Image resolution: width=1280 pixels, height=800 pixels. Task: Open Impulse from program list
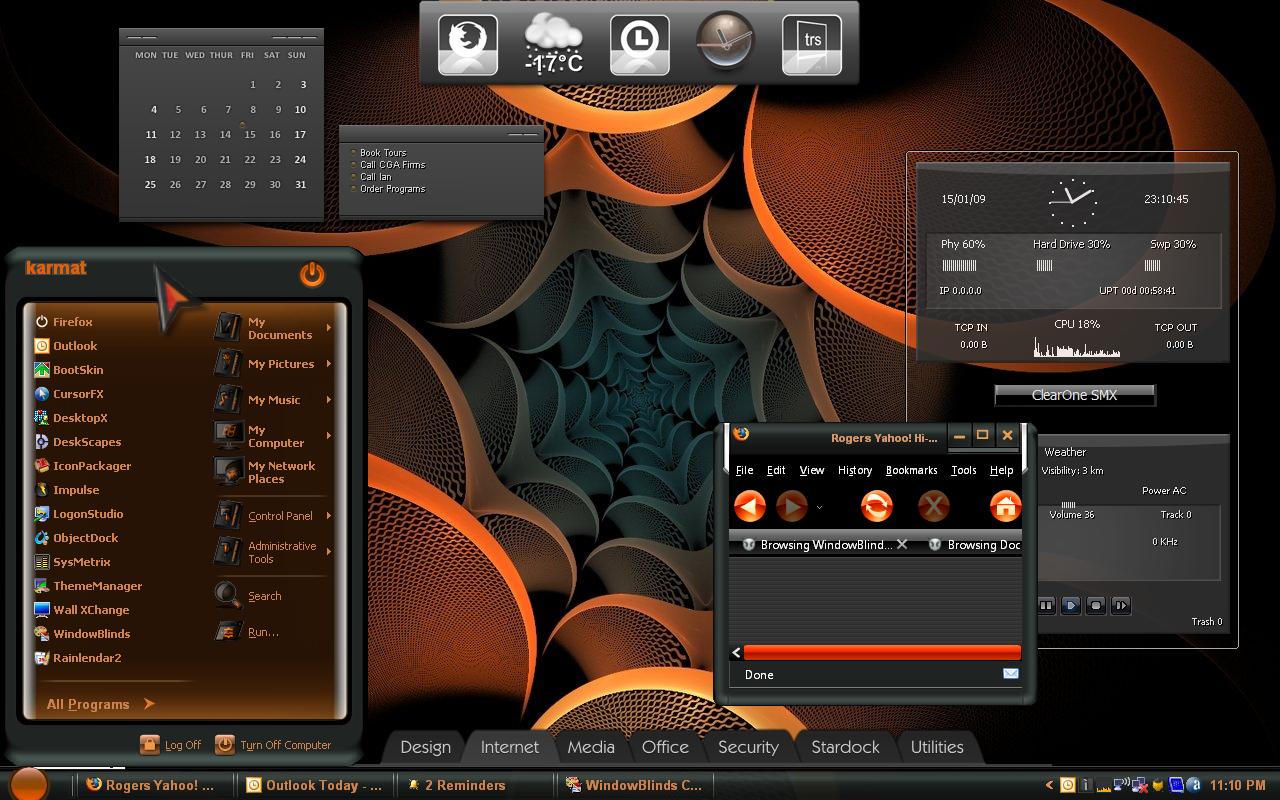point(67,490)
